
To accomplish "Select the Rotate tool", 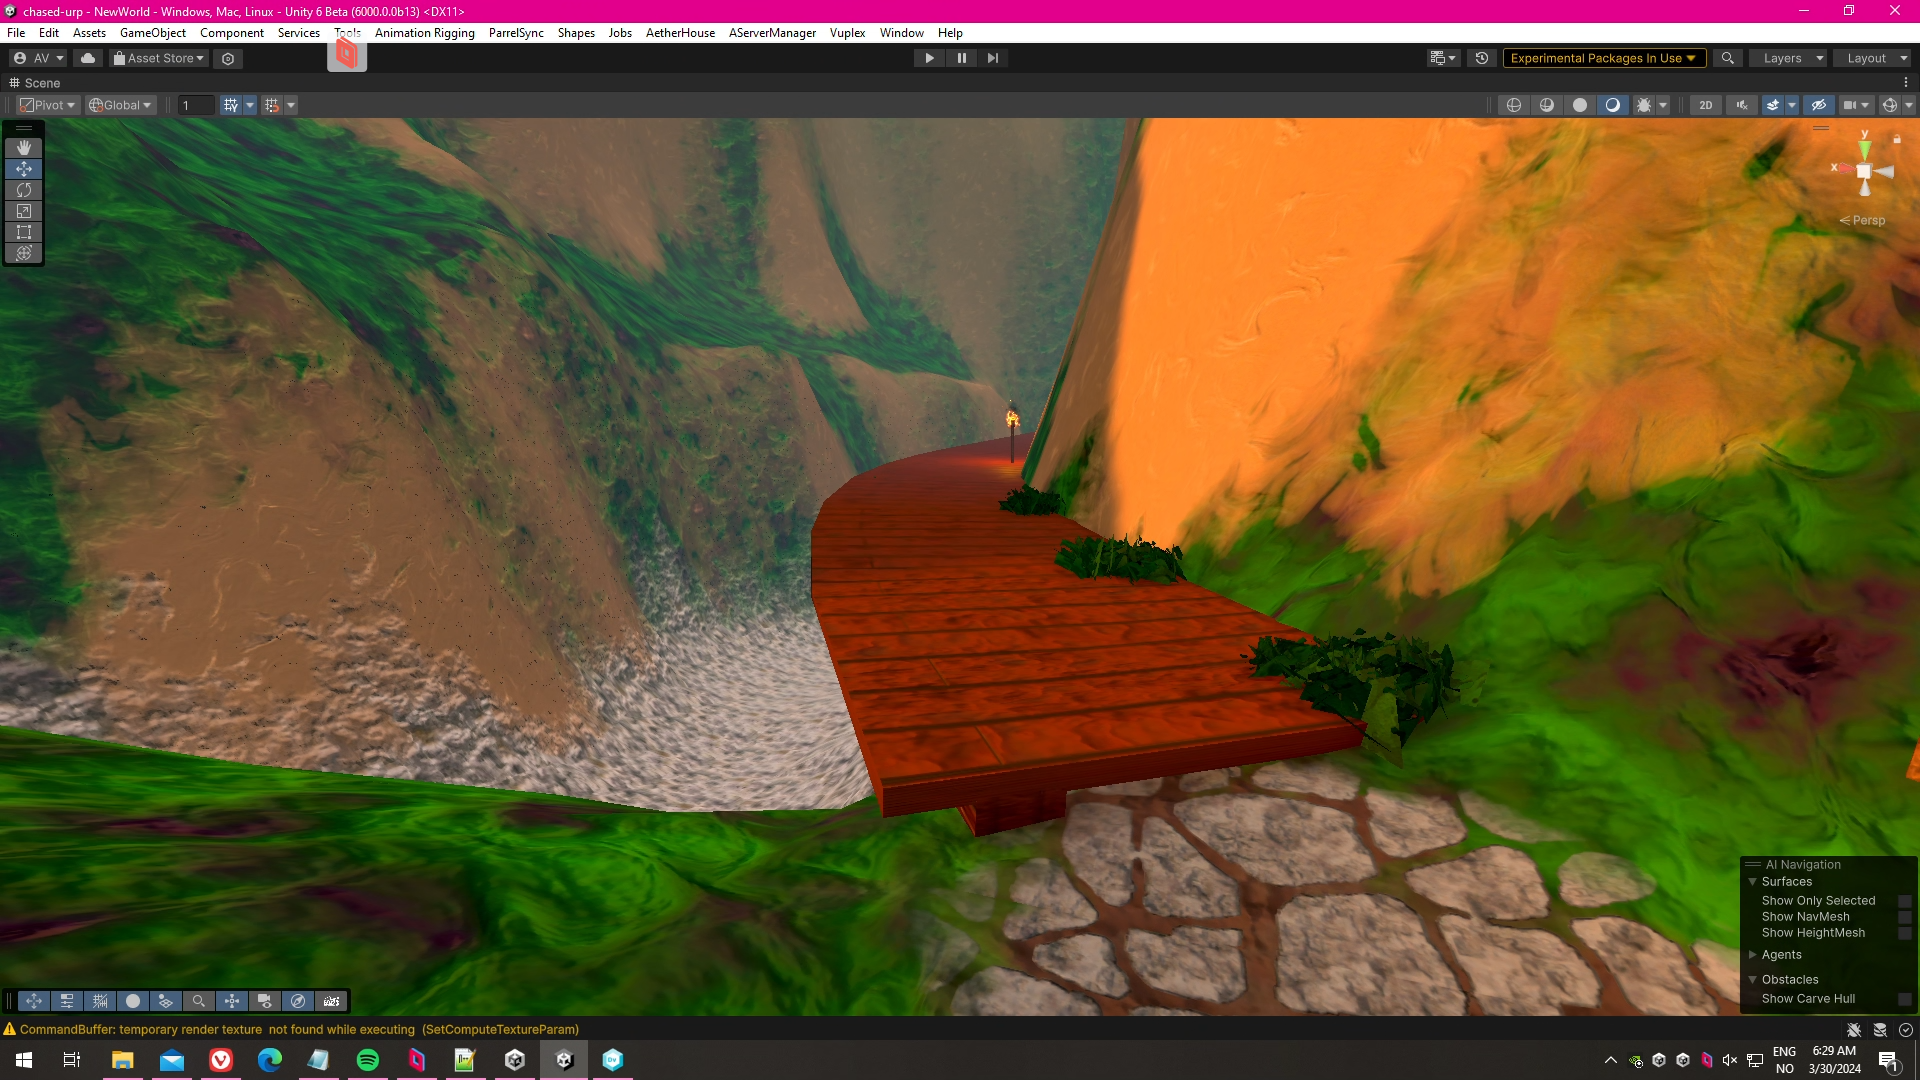I will [x=24, y=190].
